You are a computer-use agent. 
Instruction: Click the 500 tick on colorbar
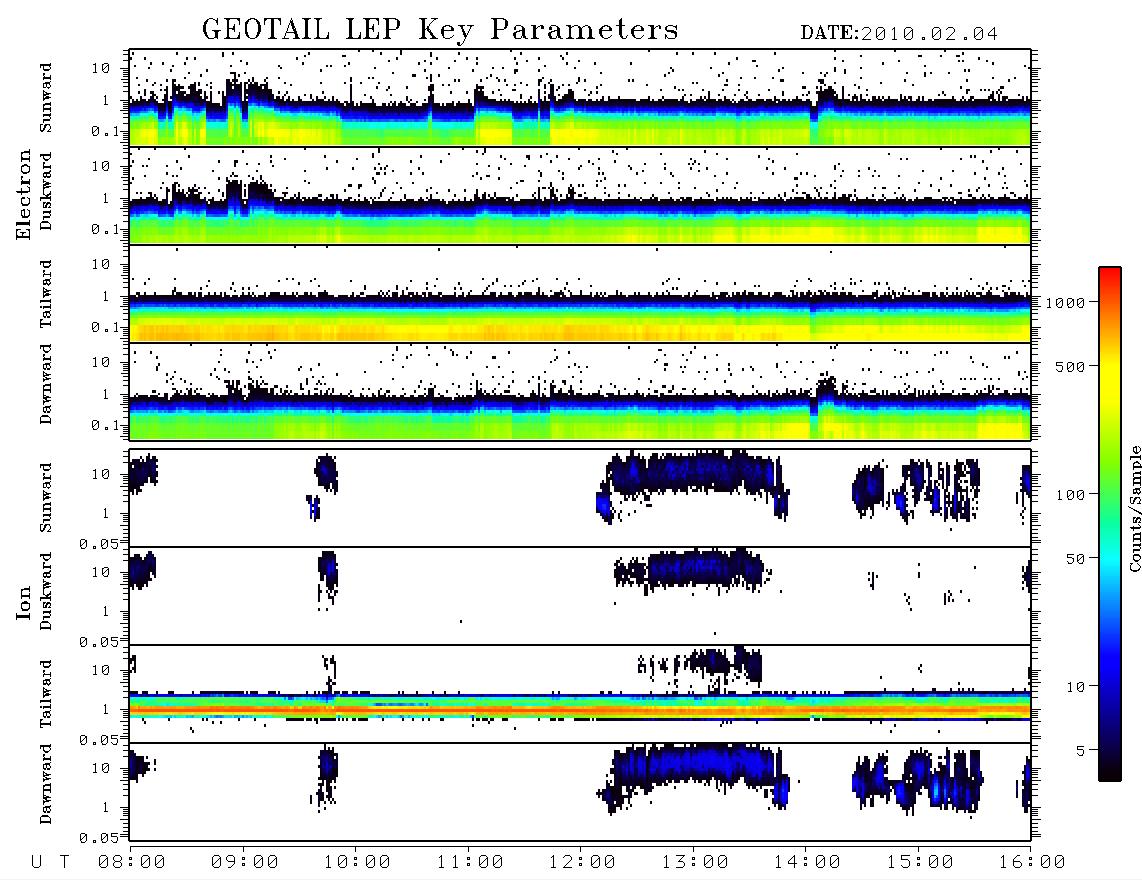(x=1070, y=366)
